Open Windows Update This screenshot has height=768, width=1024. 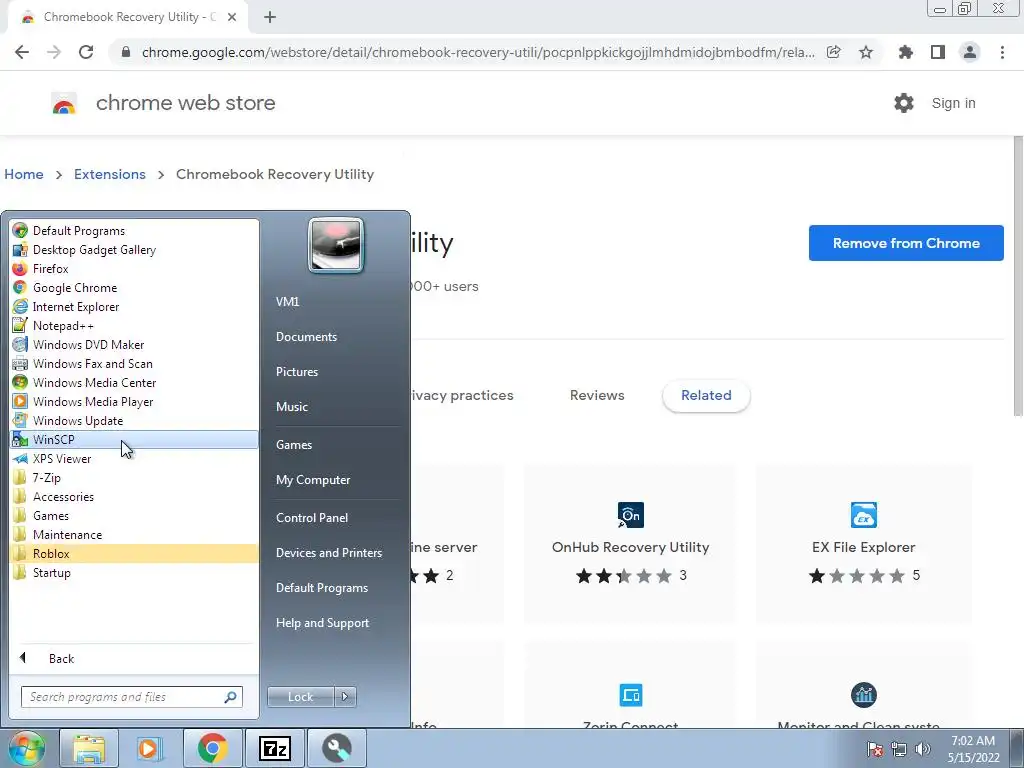(x=134, y=420)
